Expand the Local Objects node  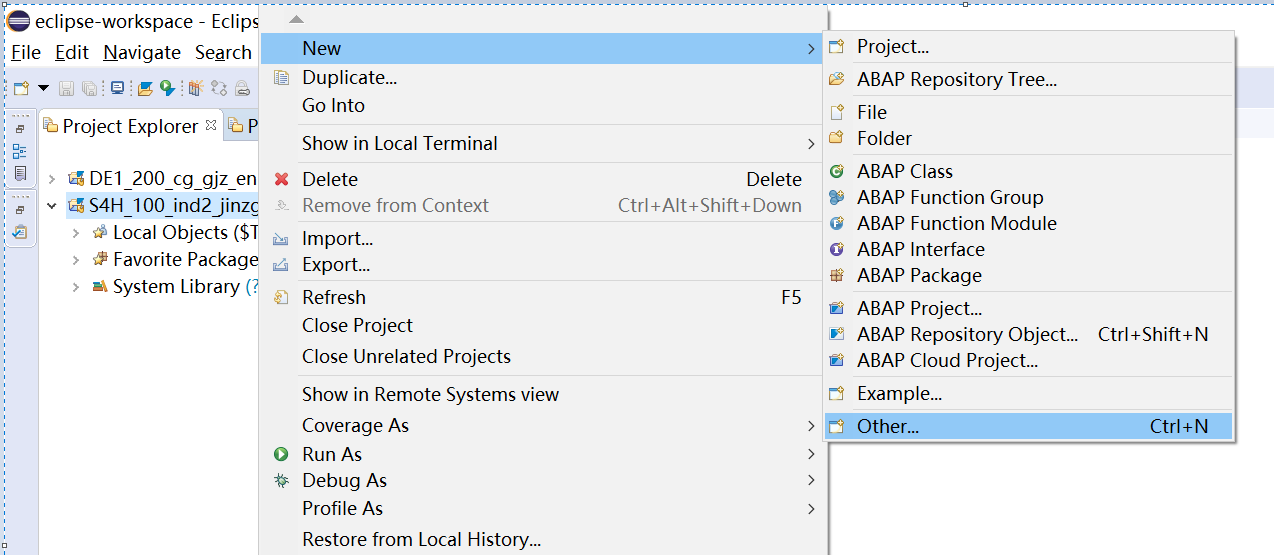pyautogui.click(x=76, y=233)
